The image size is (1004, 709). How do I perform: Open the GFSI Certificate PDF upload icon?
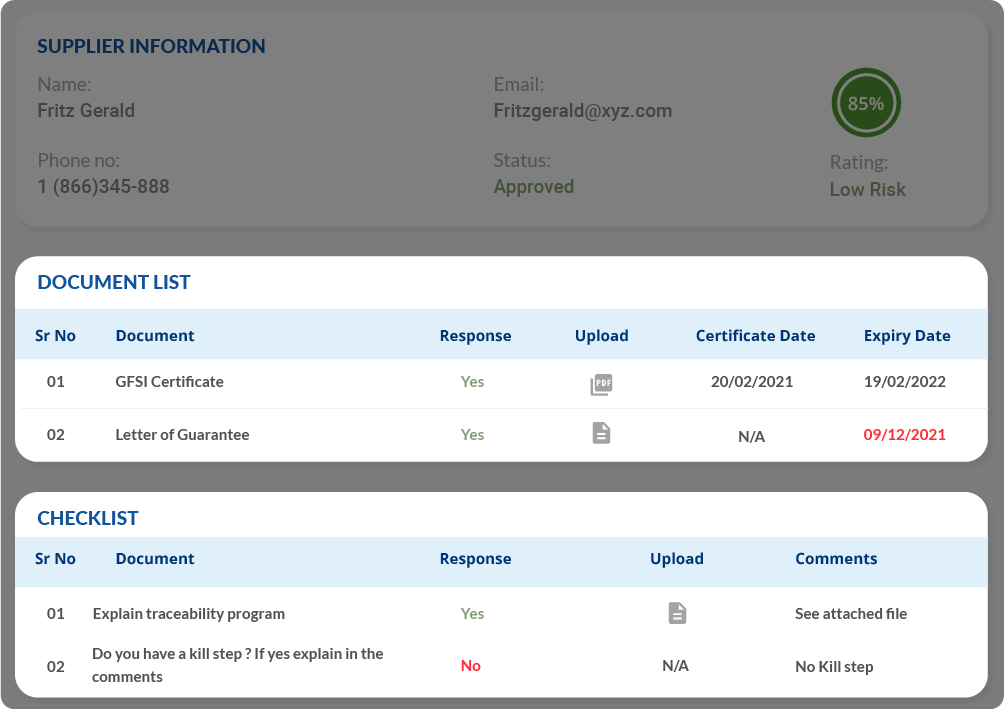pyautogui.click(x=601, y=384)
